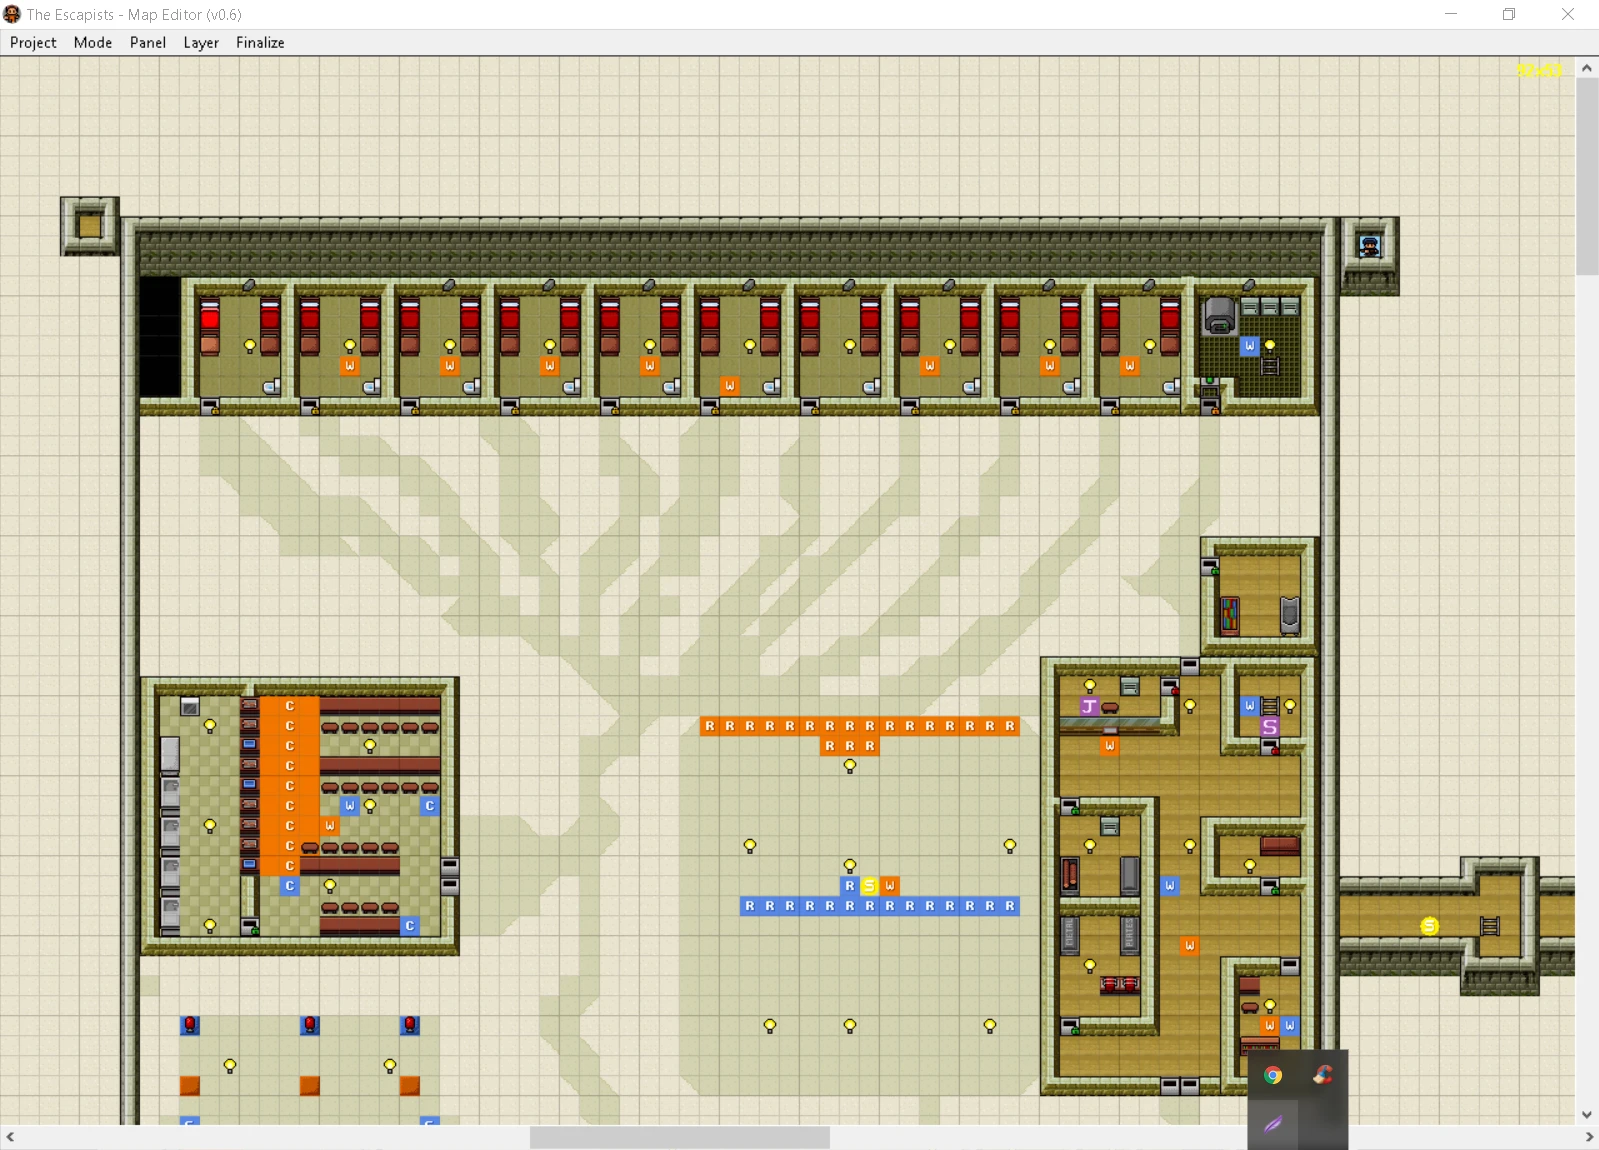Click the bookshelf in the small room
1599x1150 pixels.
[x=1230, y=616]
